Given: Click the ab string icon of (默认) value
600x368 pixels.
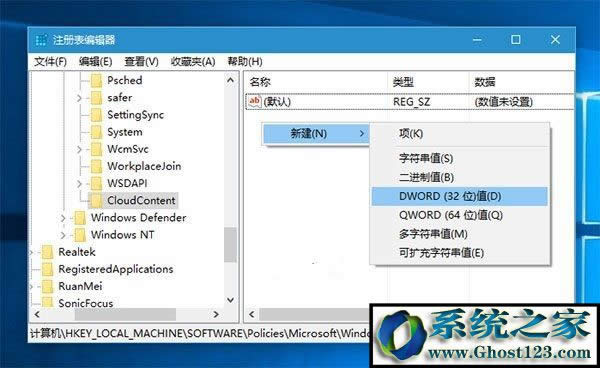Looking at the screenshot, I should click(x=254, y=101).
